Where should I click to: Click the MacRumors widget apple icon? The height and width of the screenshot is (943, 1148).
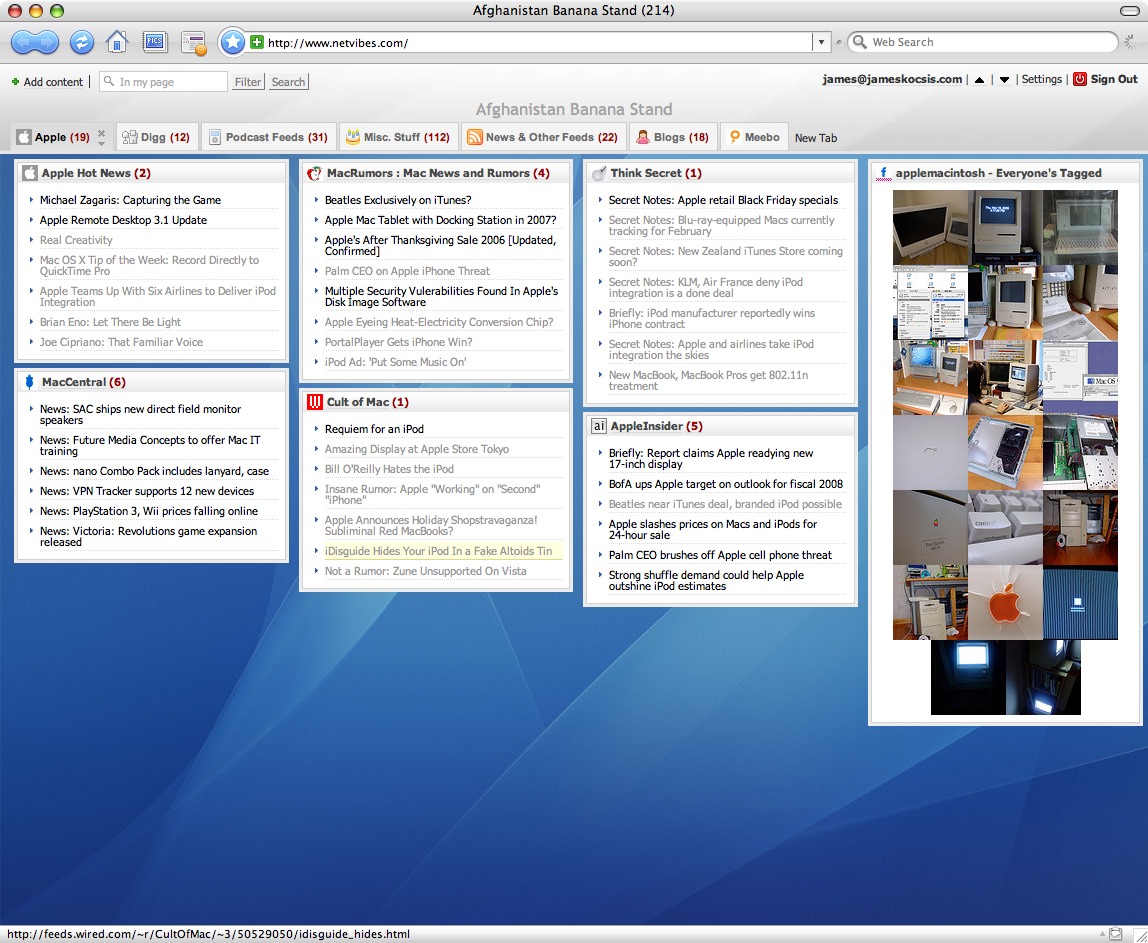(314, 173)
